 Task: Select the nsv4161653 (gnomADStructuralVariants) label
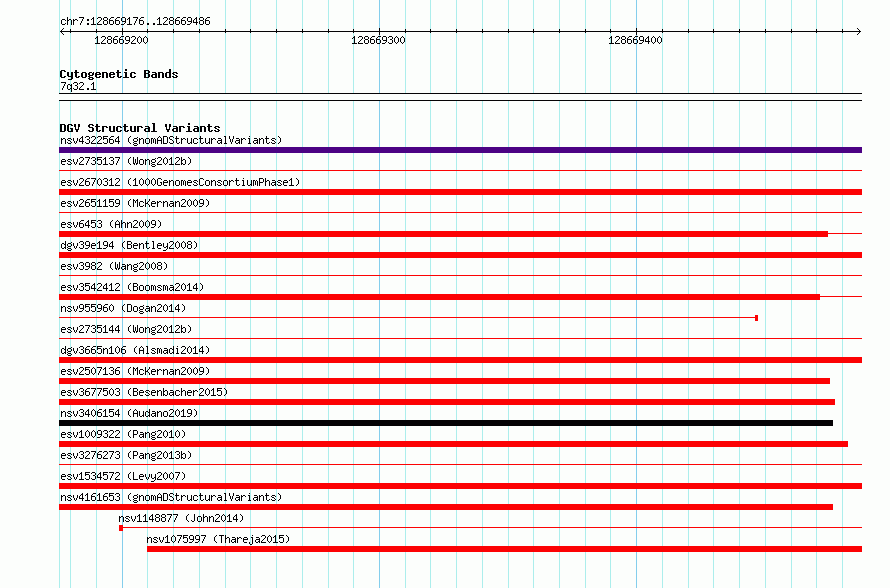tap(171, 497)
